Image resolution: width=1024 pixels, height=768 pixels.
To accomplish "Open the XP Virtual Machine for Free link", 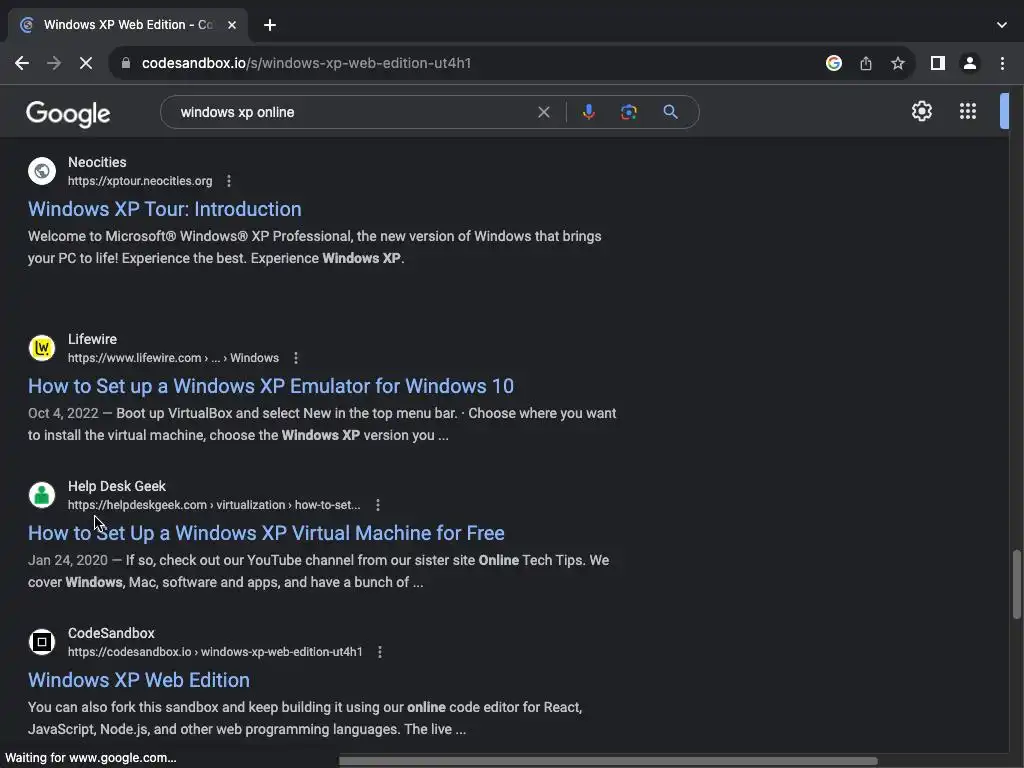I will (266, 533).
